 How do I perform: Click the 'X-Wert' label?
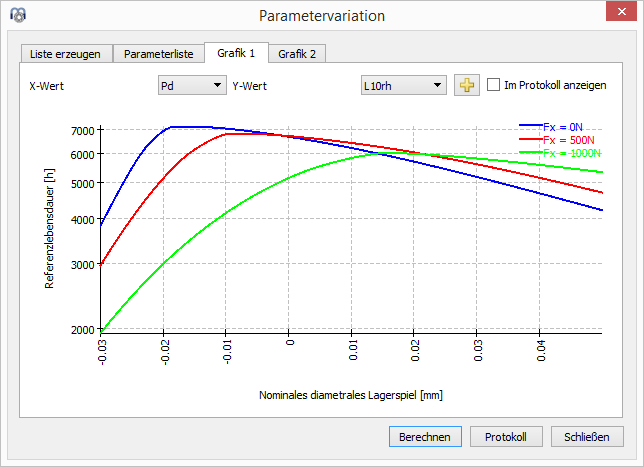tap(46, 86)
